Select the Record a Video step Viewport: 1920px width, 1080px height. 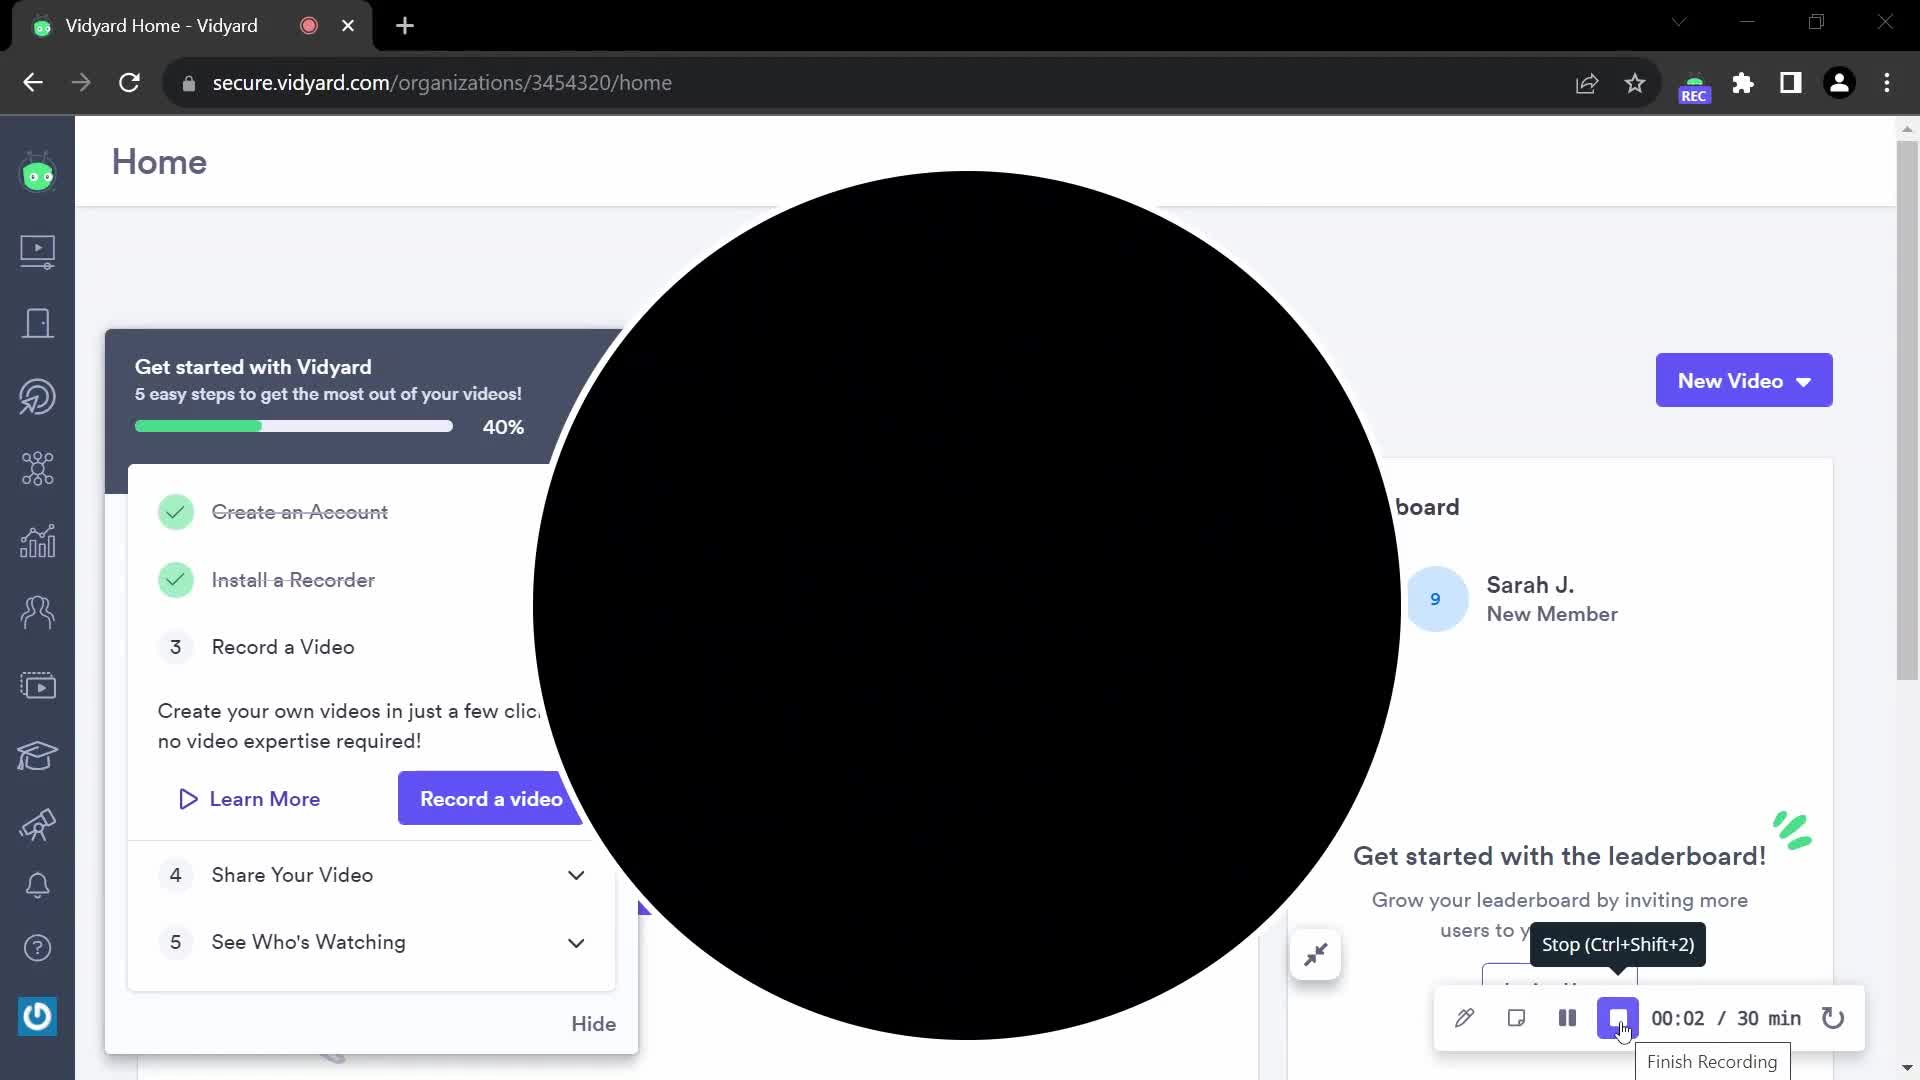[283, 647]
